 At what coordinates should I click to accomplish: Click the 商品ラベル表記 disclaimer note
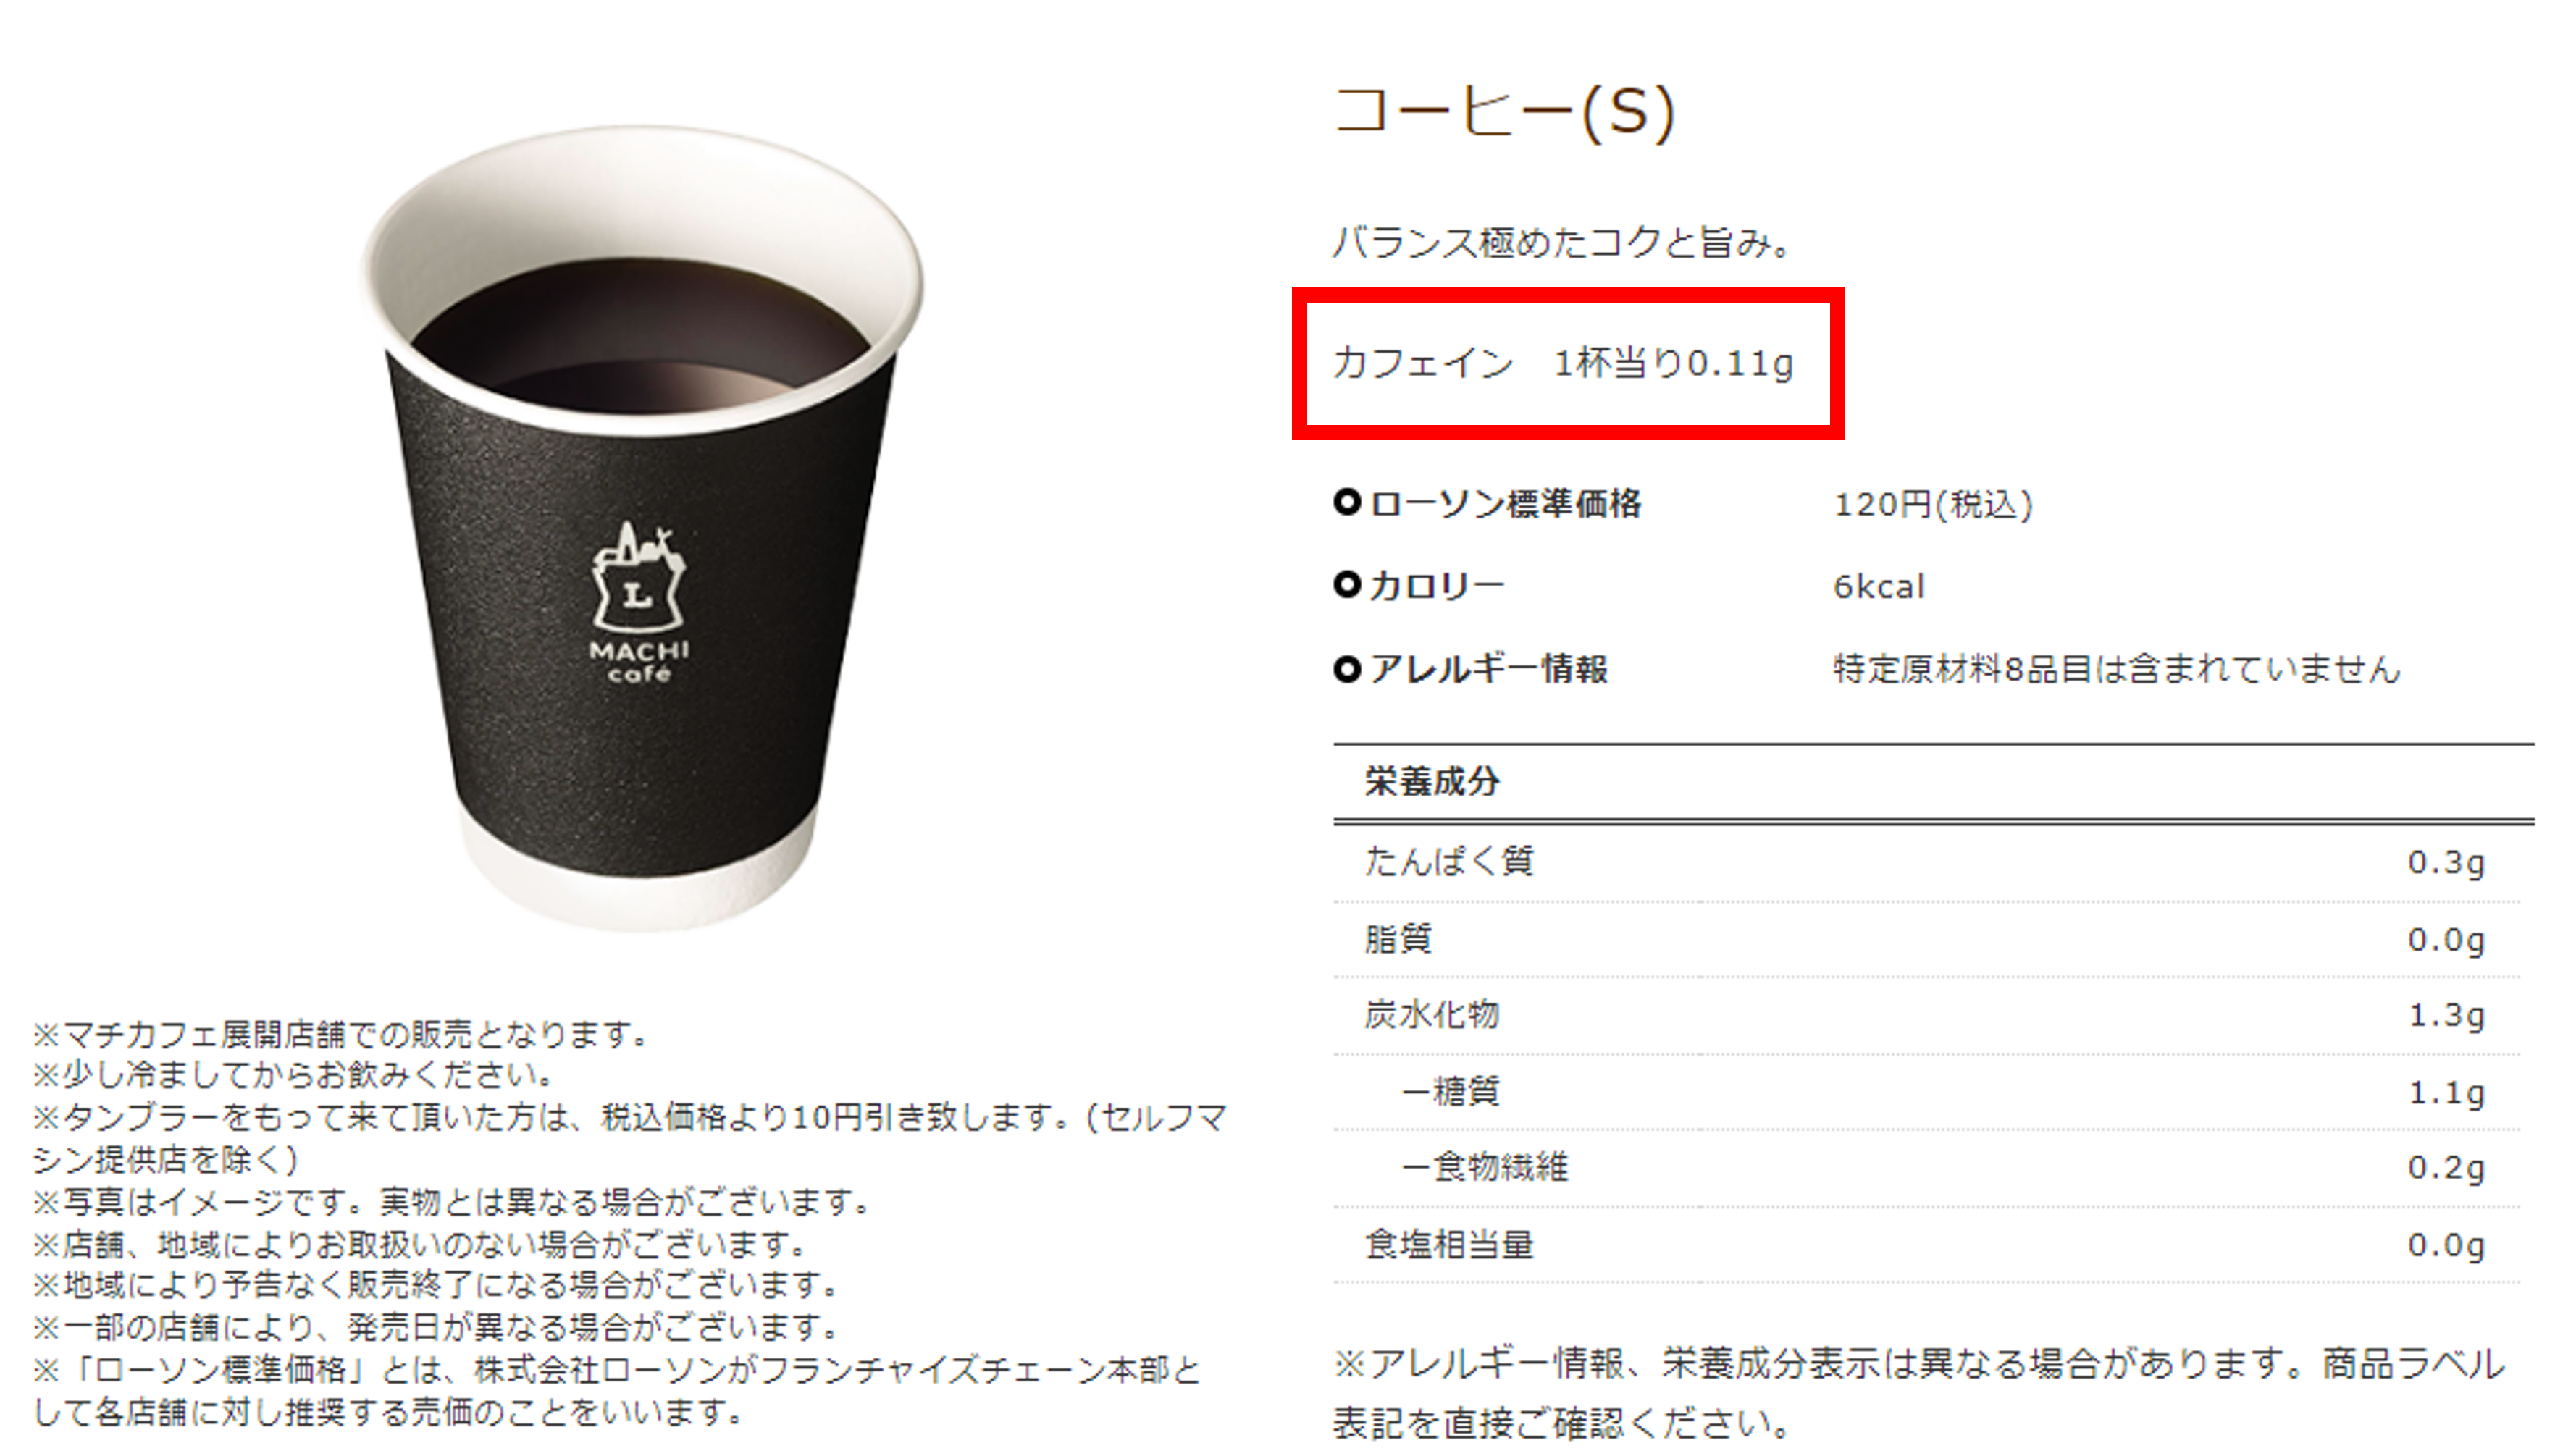click(1920, 1393)
